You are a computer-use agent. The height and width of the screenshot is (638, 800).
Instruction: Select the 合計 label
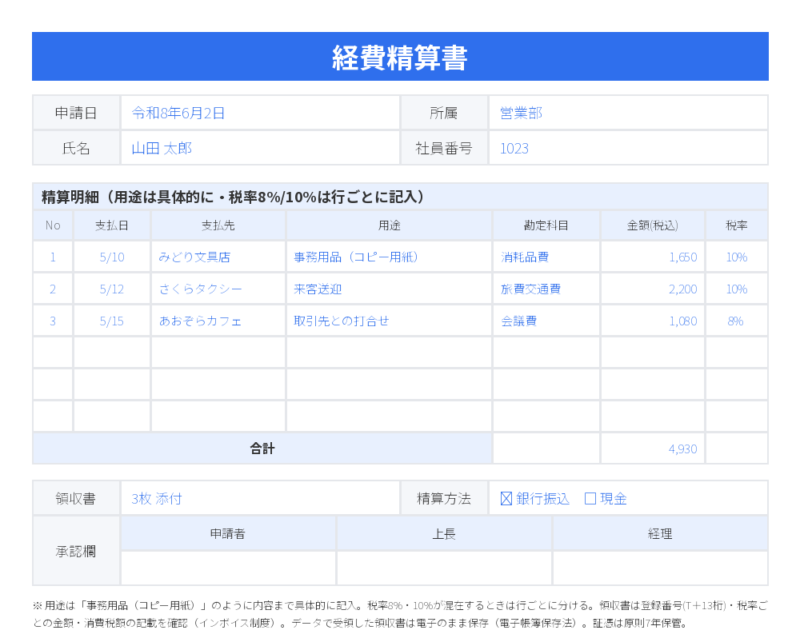click(262, 449)
